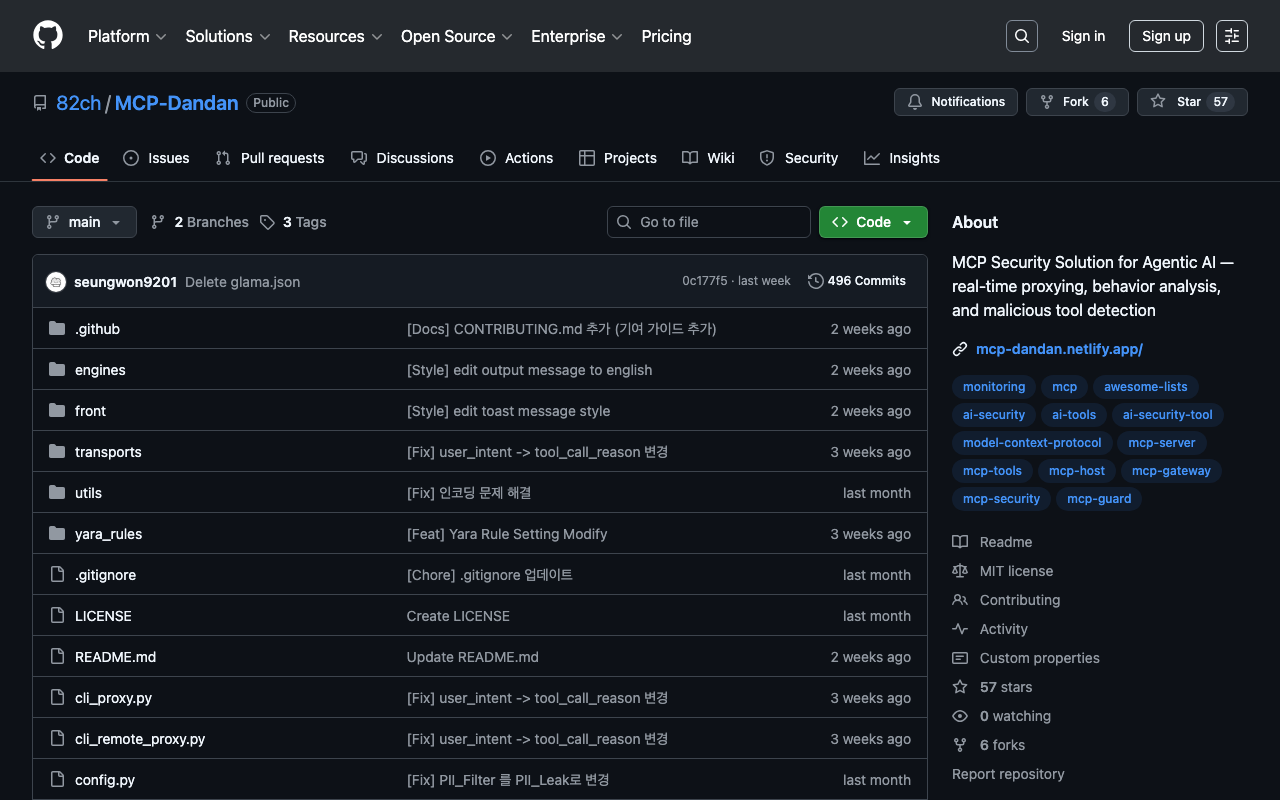Expand the main branch dropdown
The height and width of the screenshot is (800, 1280).
[x=84, y=222]
